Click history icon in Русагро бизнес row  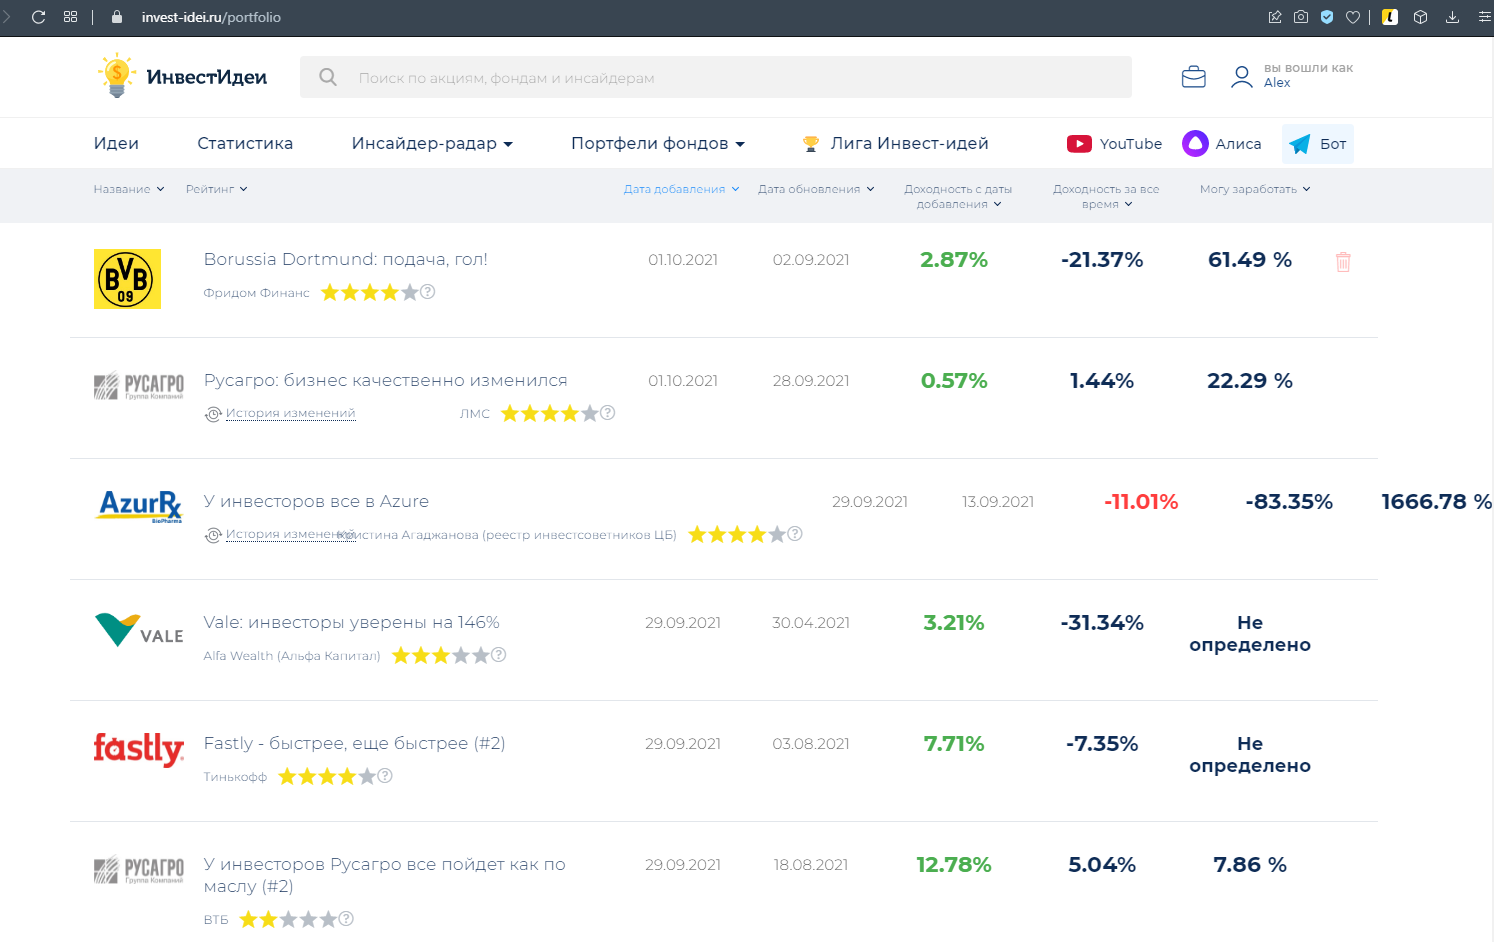coord(213,414)
